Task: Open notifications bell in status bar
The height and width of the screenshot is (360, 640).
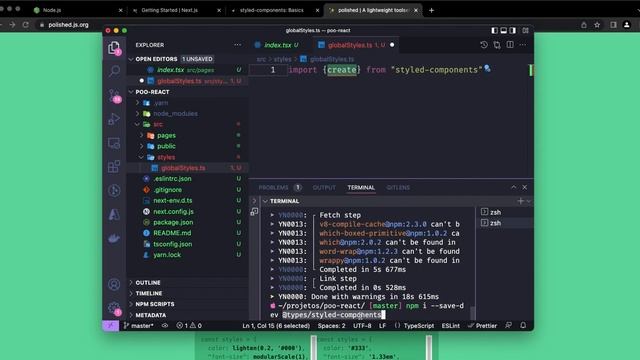Action: [523, 325]
